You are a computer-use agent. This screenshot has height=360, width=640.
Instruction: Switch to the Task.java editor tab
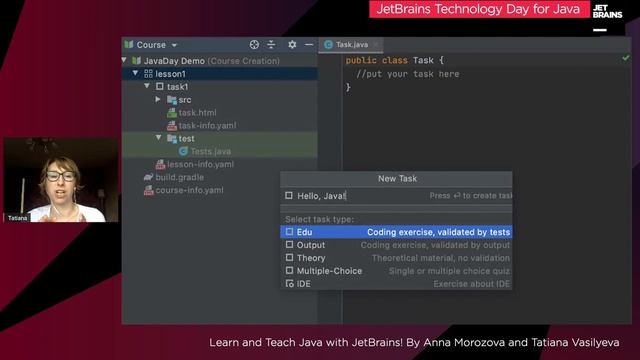coord(352,44)
